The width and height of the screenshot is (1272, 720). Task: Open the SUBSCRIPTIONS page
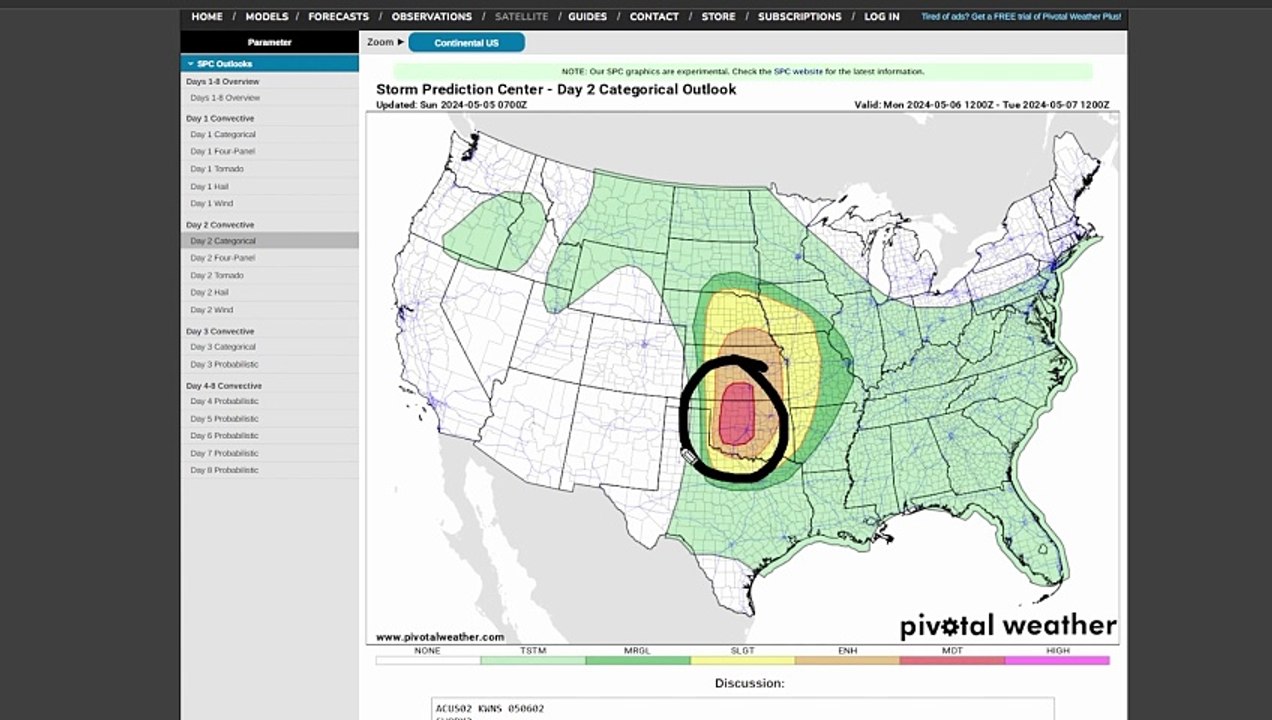(x=800, y=17)
